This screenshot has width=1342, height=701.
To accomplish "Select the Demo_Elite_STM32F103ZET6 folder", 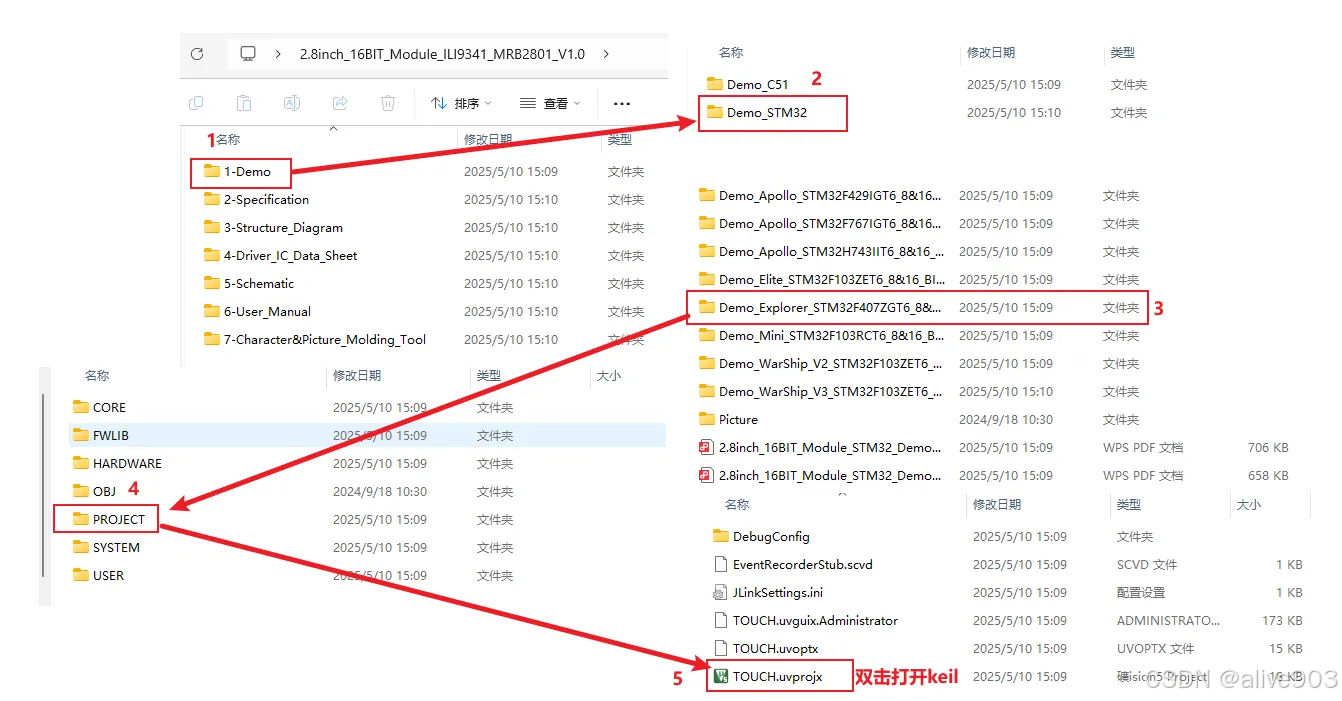I will (820, 280).
